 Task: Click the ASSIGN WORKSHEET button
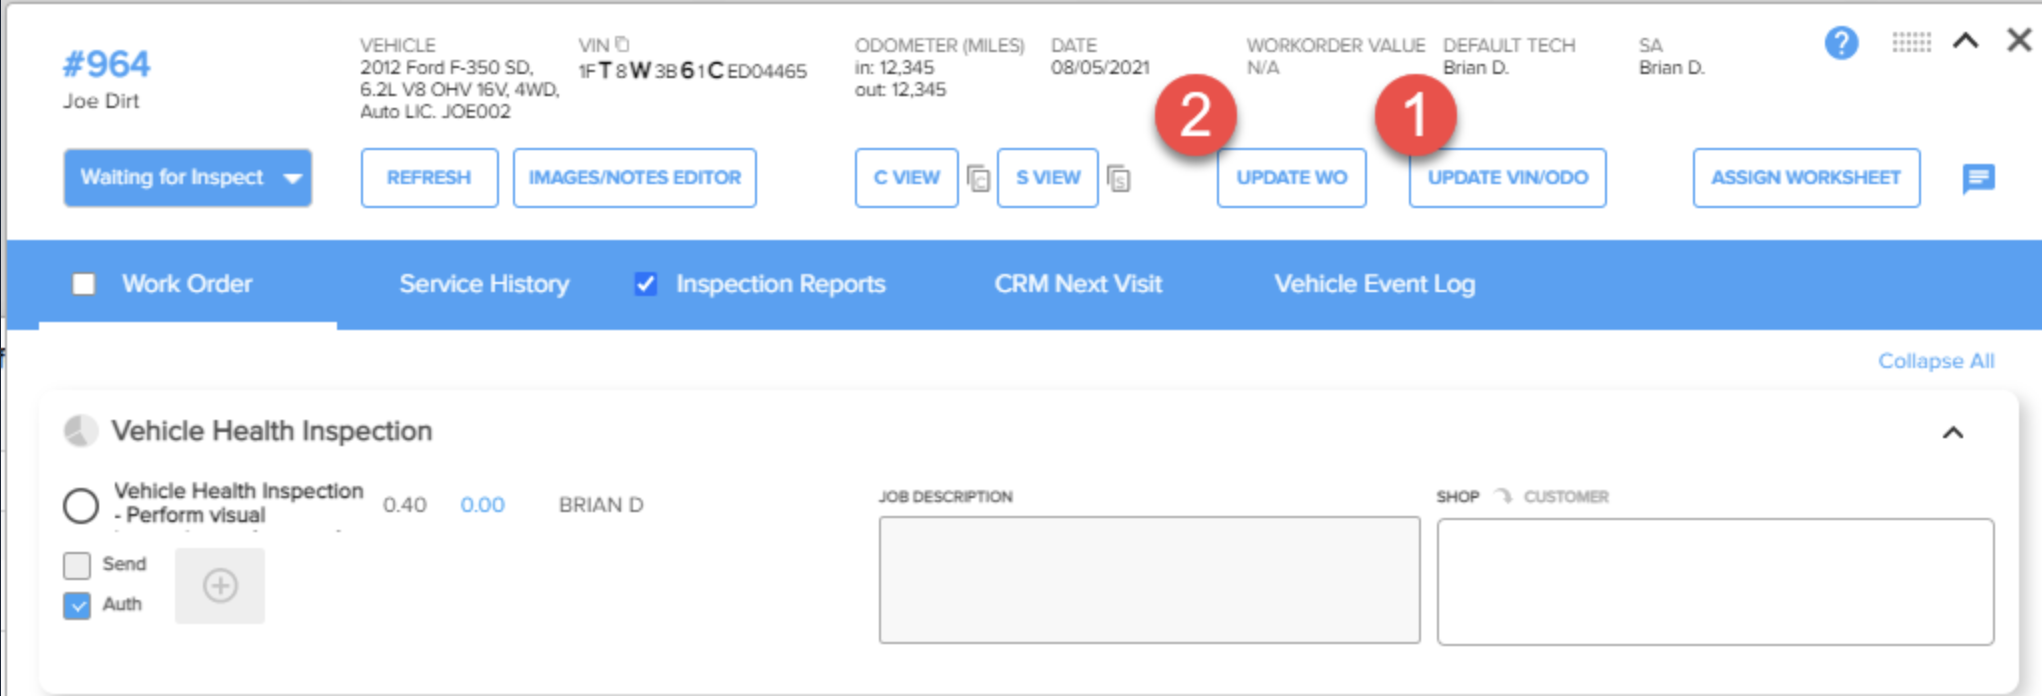[x=1806, y=178]
